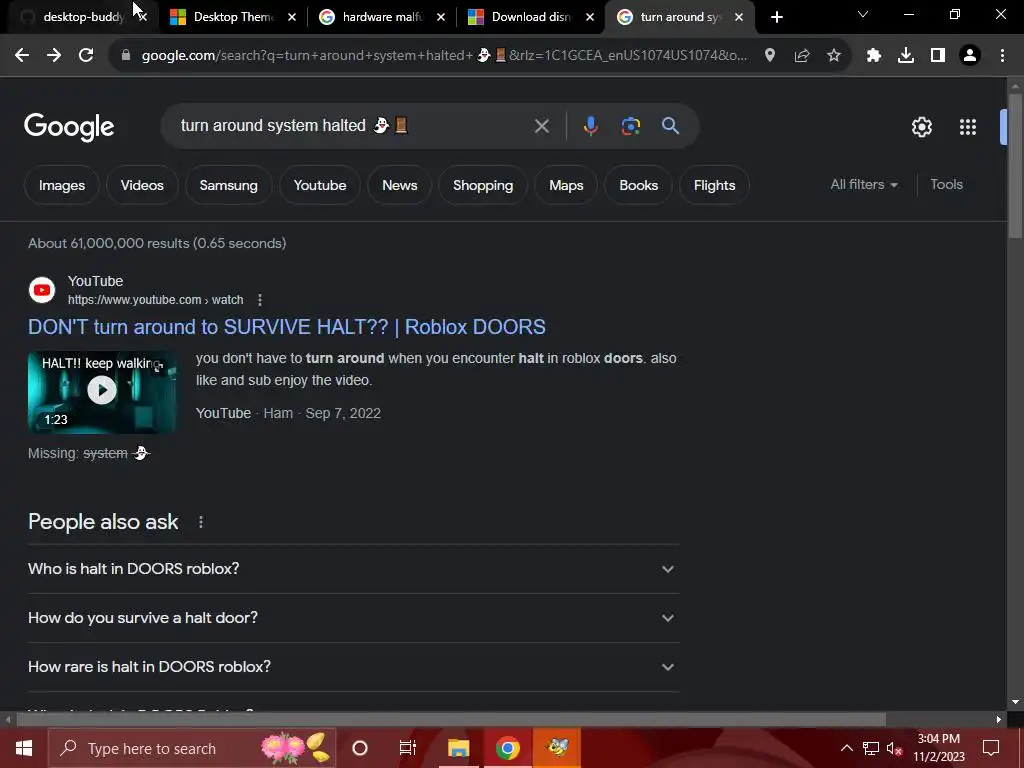The height and width of the screenshot is (768, 1024).
Task: Toggle the Chrome side panel icon
Action: coord(938,56)
